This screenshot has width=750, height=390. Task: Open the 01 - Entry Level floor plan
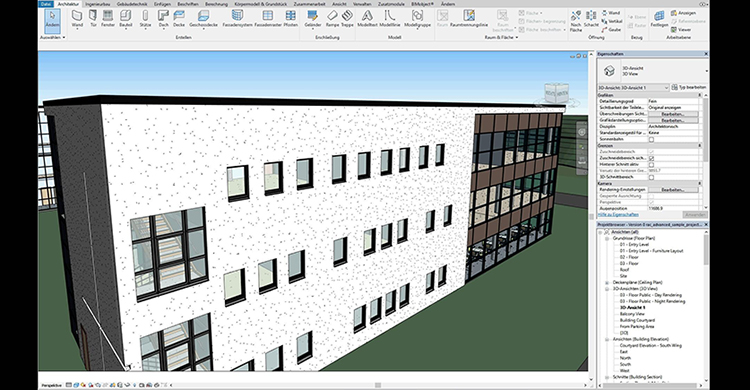(634, 245)
